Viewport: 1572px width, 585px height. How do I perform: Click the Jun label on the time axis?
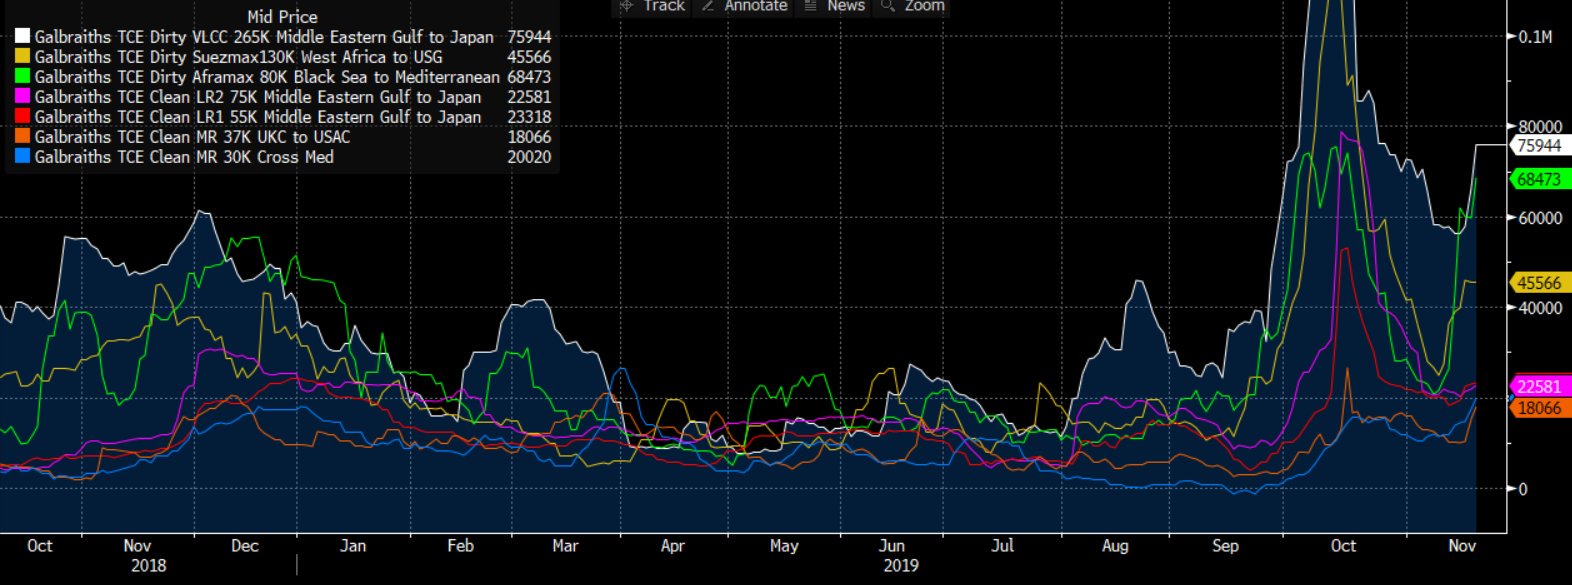coord(891,546)
